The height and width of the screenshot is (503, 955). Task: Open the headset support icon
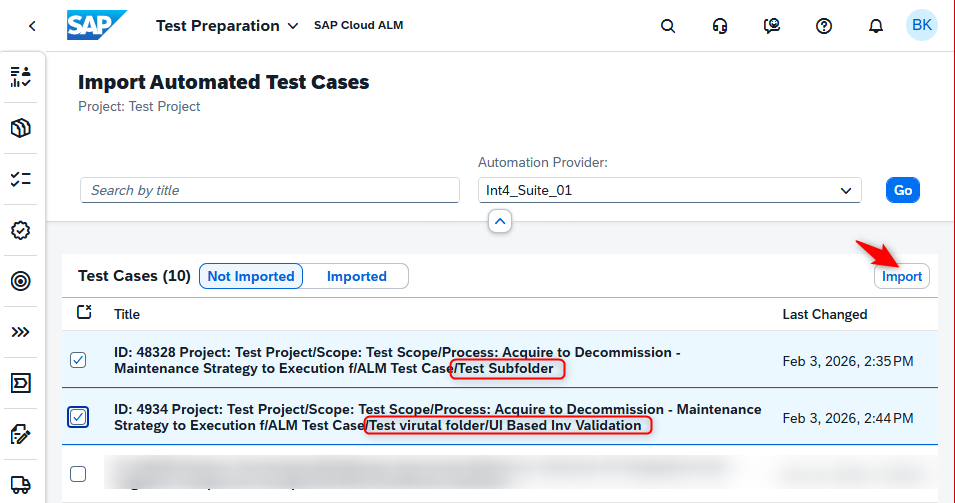click(720, 26)
